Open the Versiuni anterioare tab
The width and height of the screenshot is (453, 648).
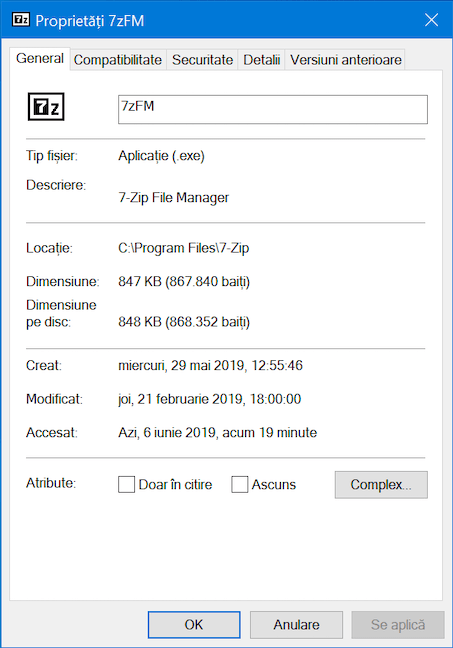coord(346,60)
